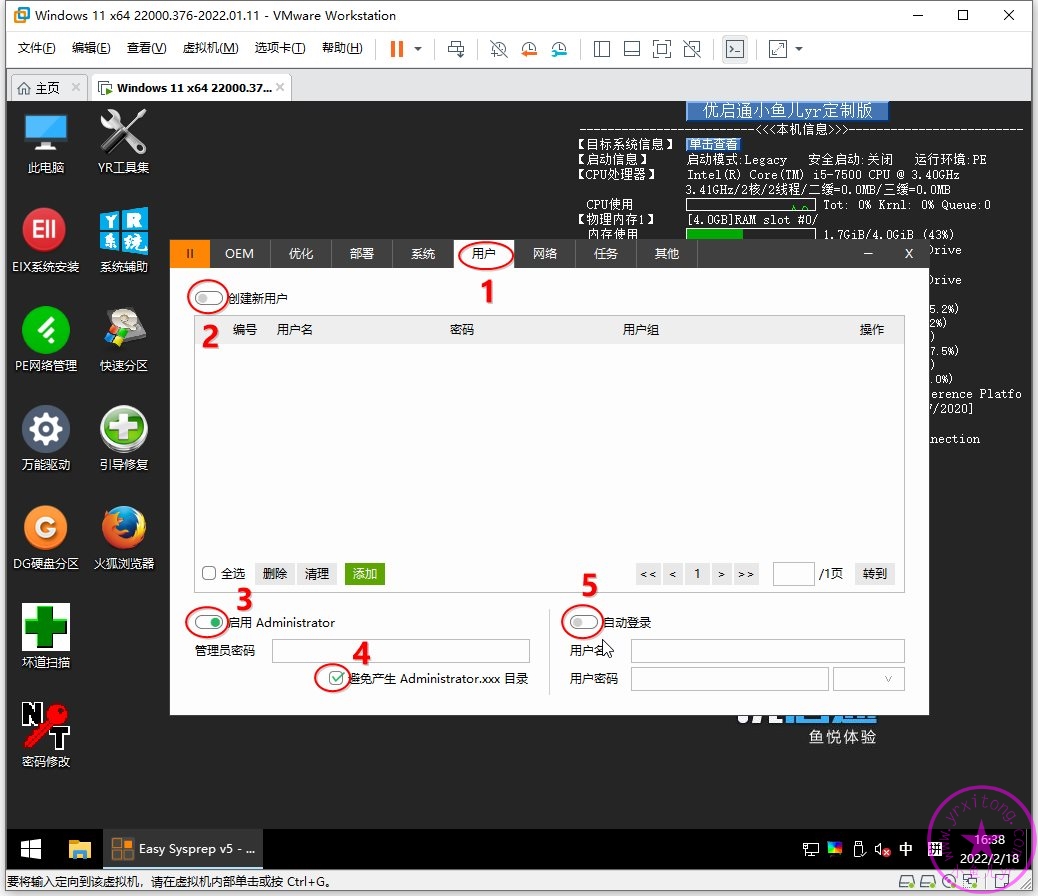Click the green 添加 button
1038x896 pixels.
(365, 573)
